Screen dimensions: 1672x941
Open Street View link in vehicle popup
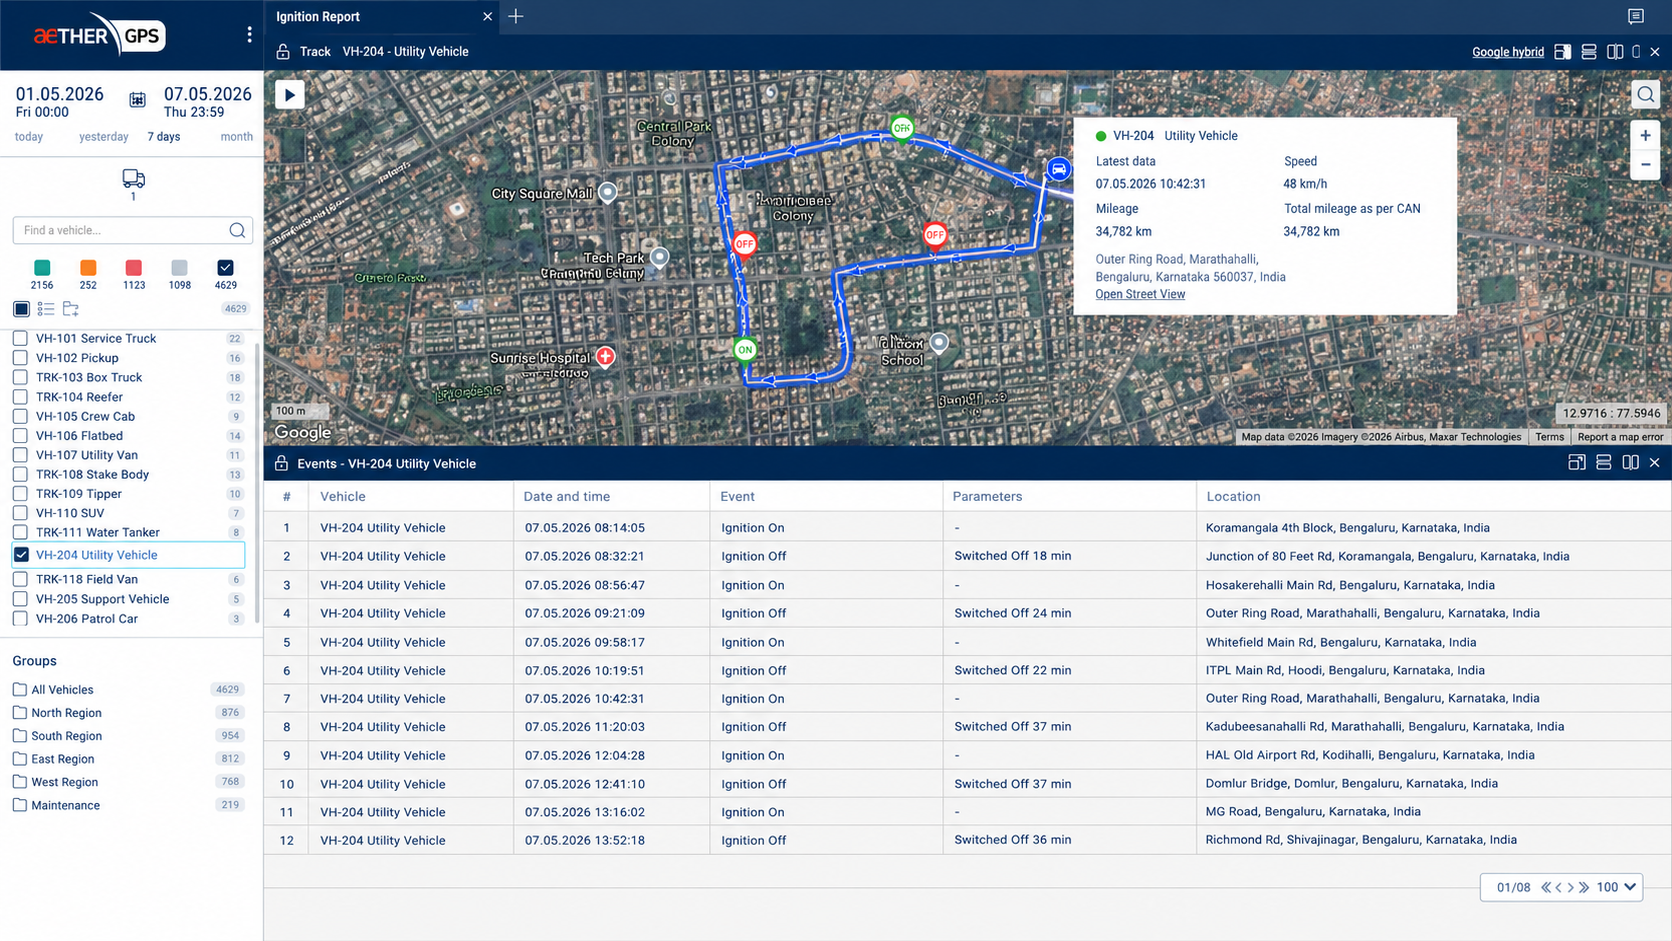[1140, 294]
